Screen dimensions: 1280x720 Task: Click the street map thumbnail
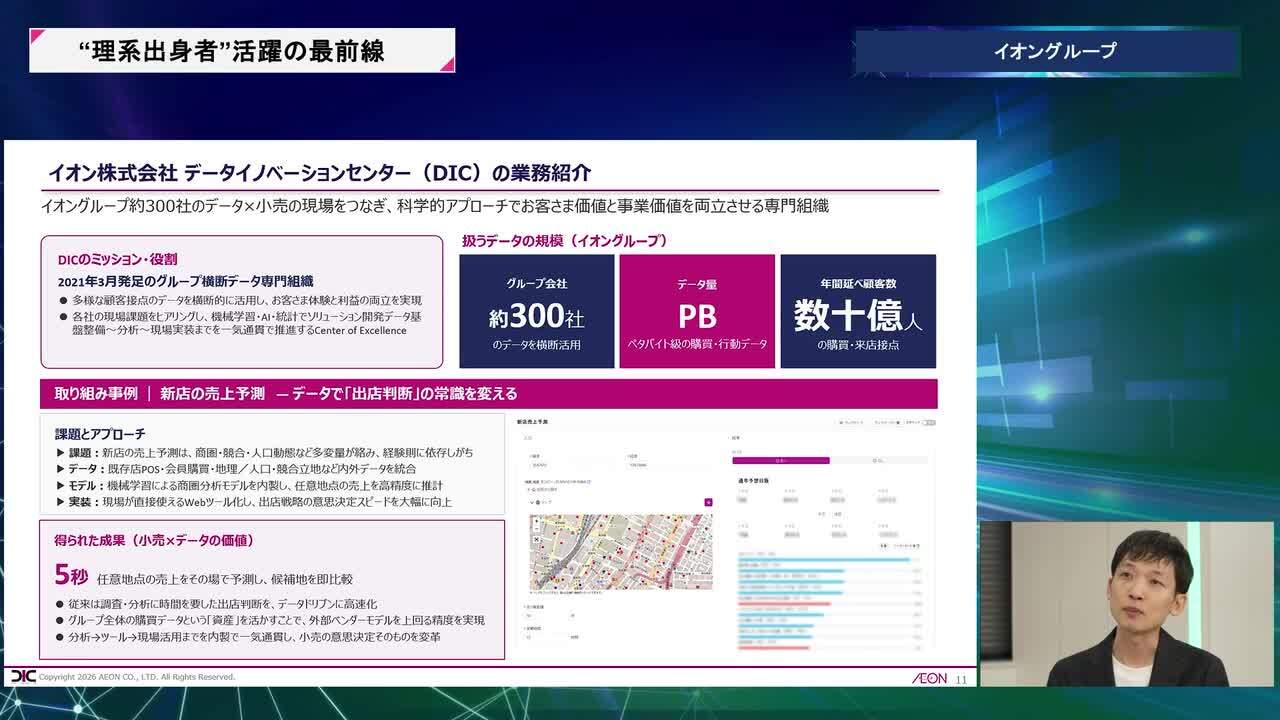click(620, 552)
